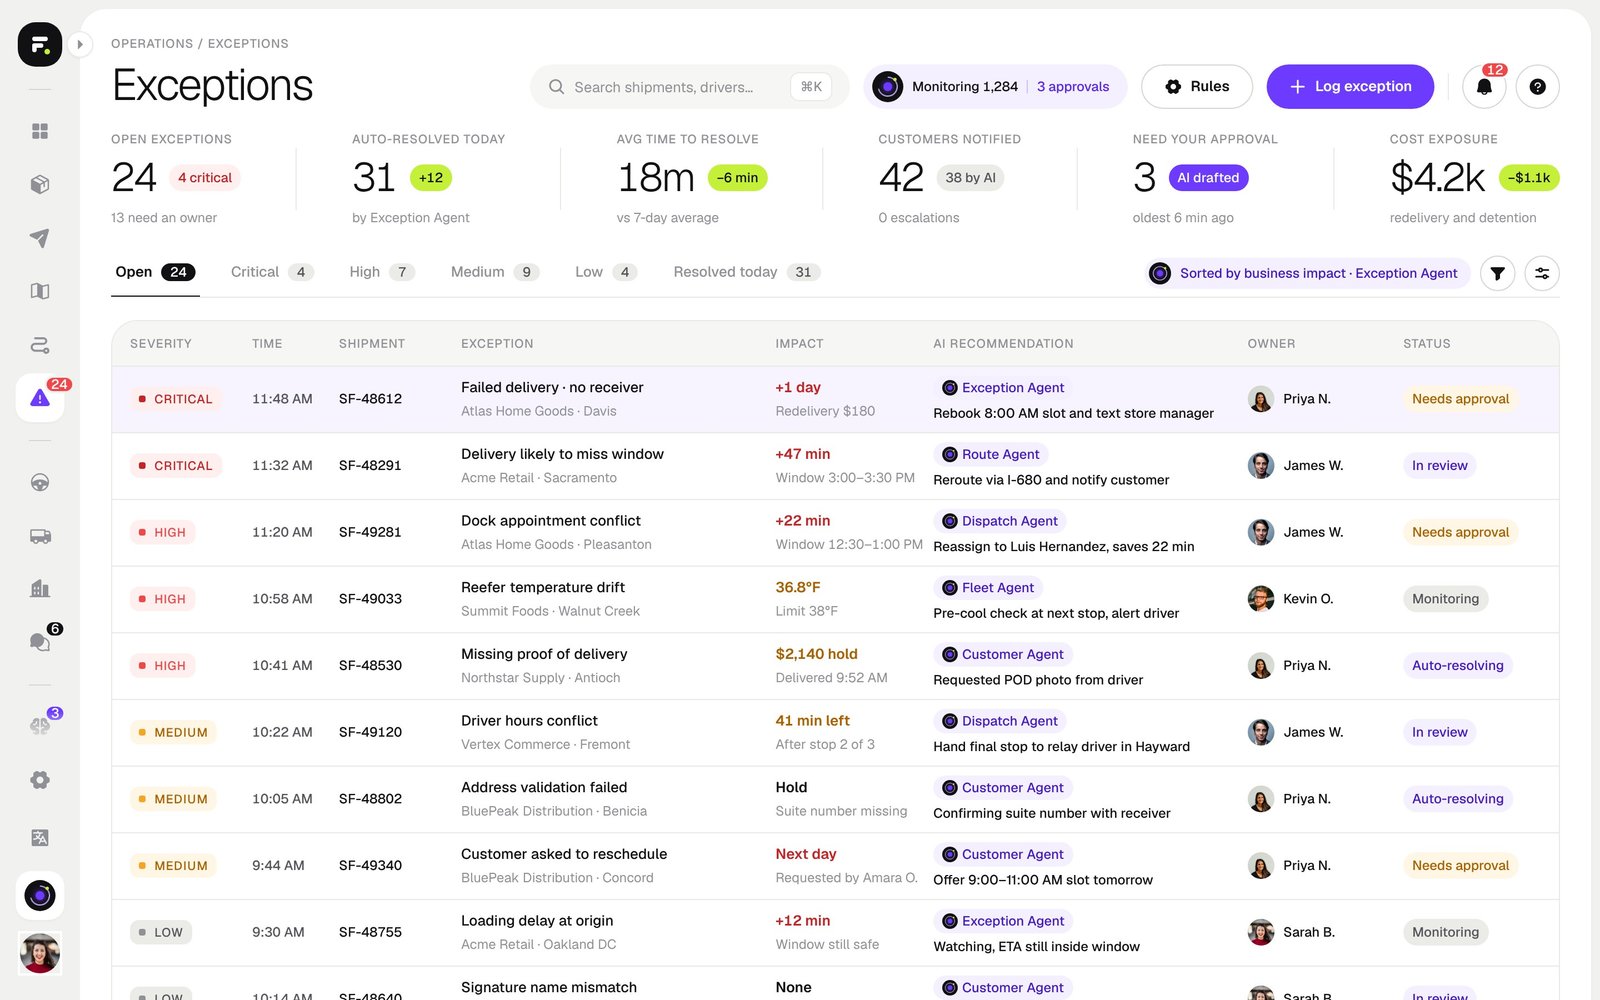Click the filter funnel icon
1600x1000 pixels.
coord(1497,273)
